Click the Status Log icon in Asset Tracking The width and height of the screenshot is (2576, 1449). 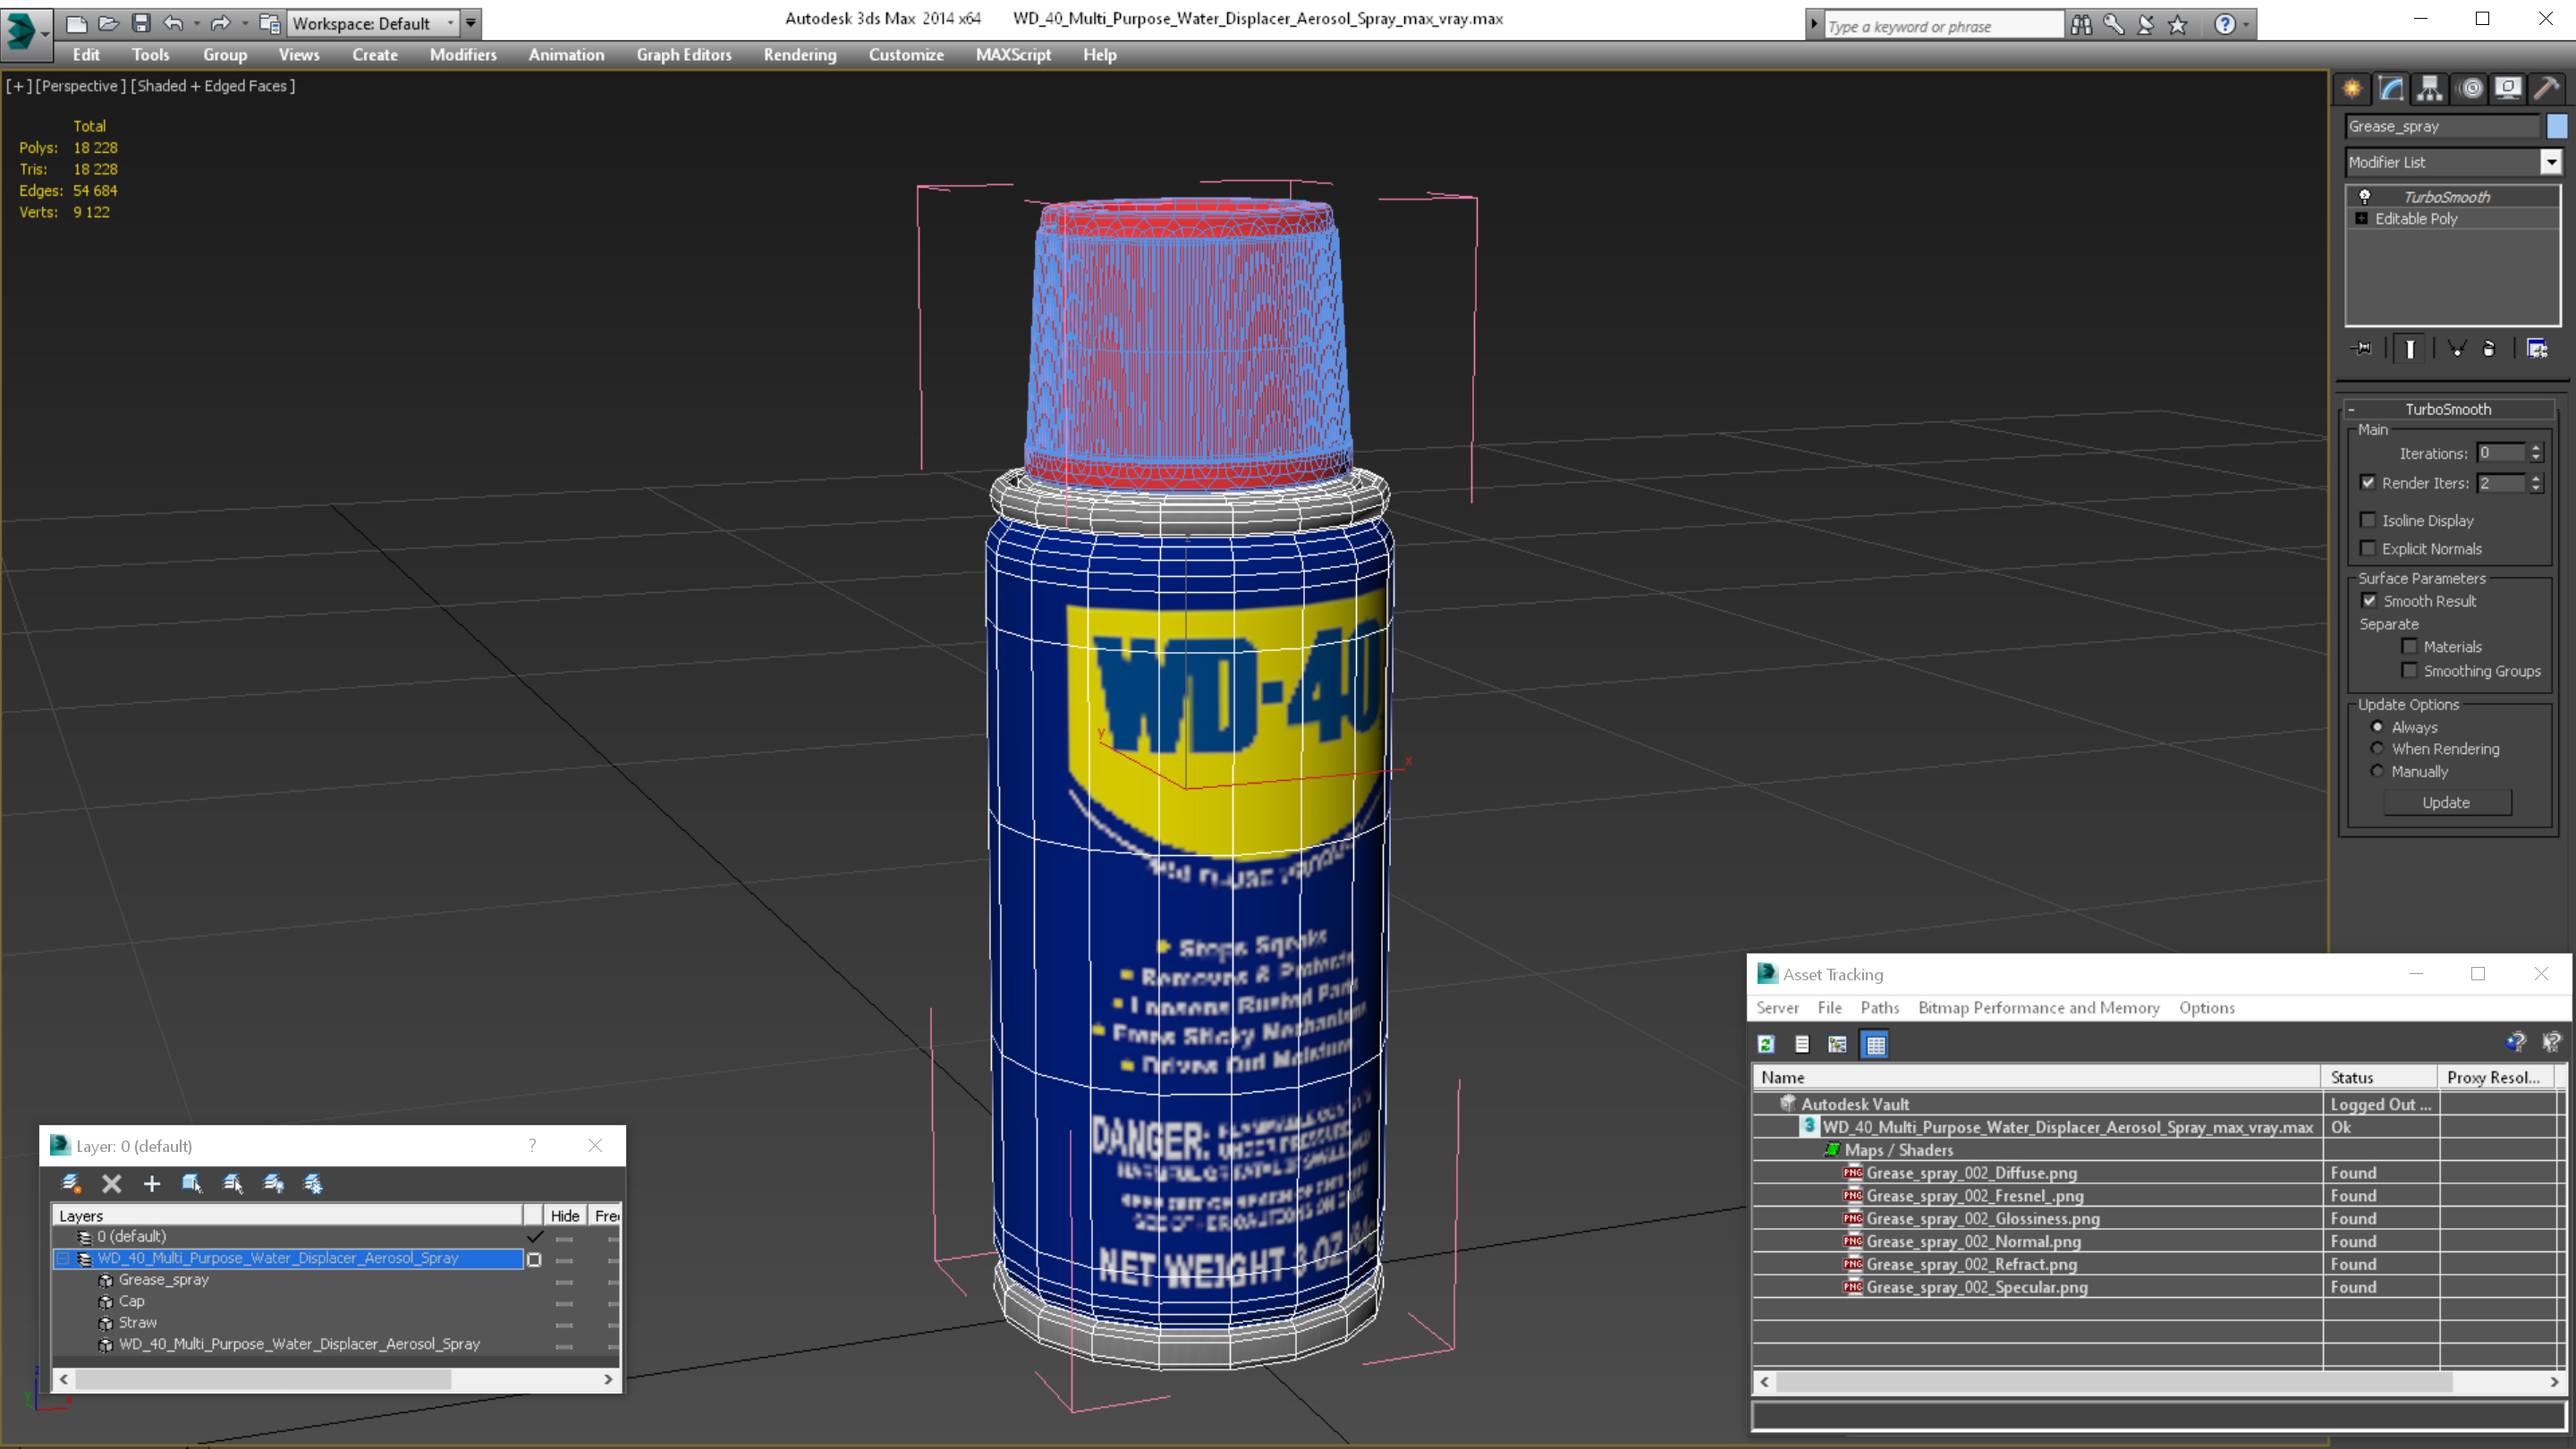click(1802, 1044)
